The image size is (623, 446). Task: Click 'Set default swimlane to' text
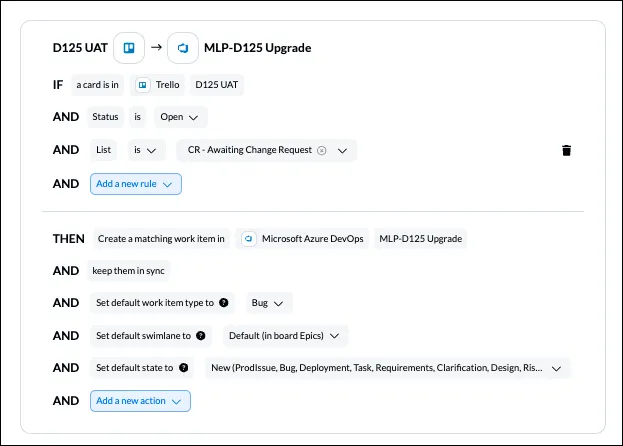click(x=143, y=336)
